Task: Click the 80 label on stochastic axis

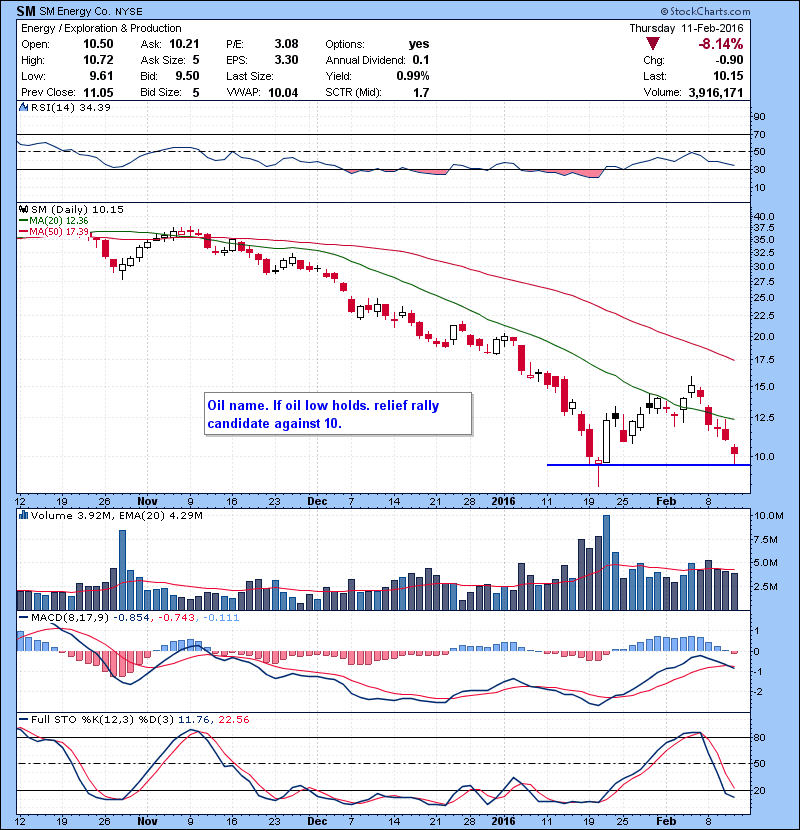Action: click(760, 737)
